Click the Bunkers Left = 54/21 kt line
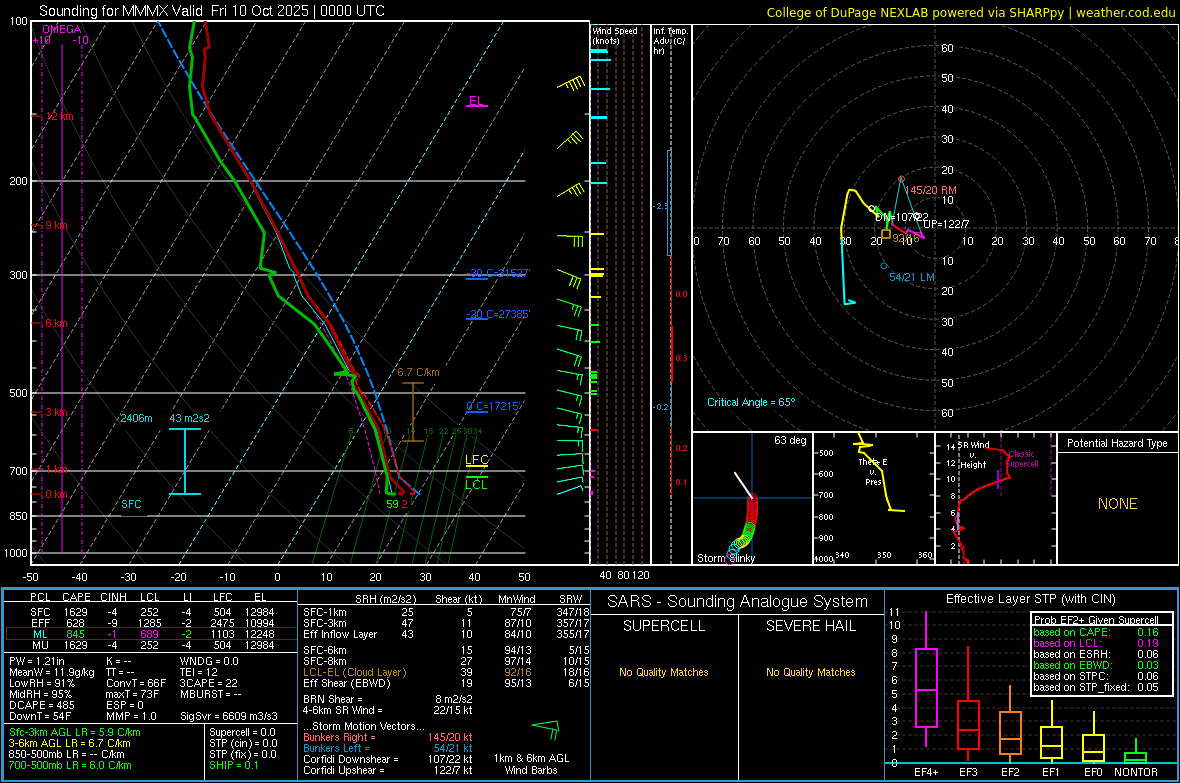Image resolution: width=1180 pixels, height=783 pixels. (x=388, y=748)
